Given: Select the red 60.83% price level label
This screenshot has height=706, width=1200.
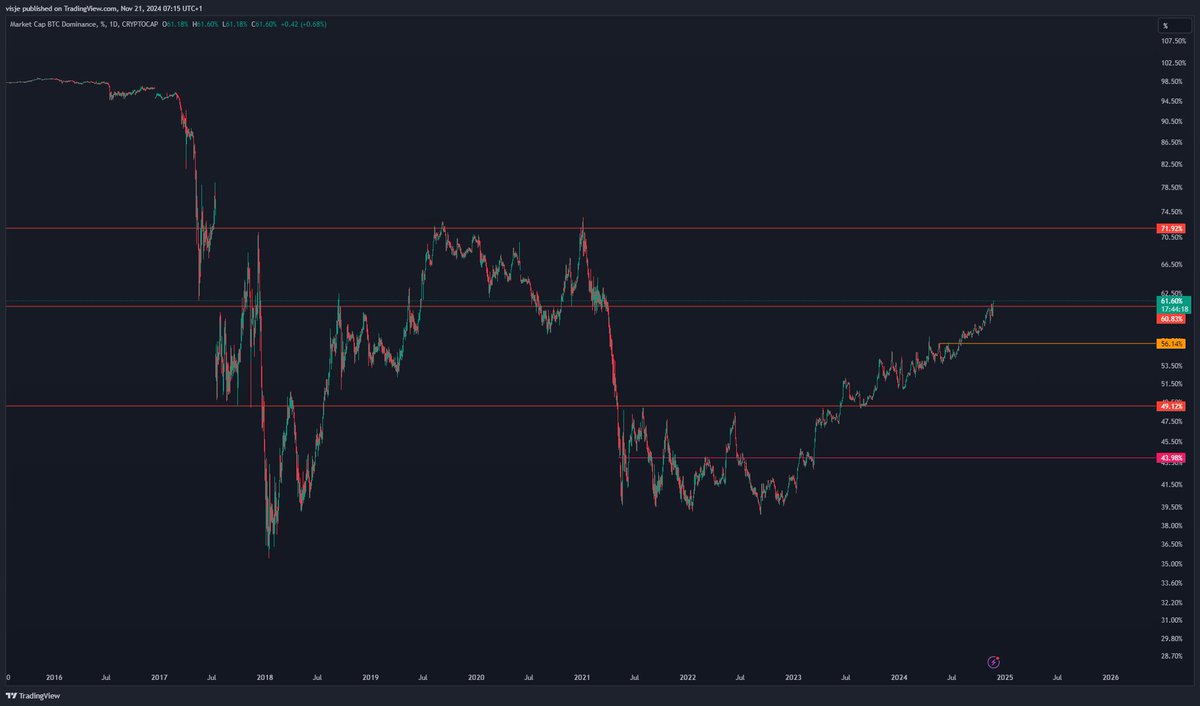Looking at the screenshot, I should point(1172,319).
